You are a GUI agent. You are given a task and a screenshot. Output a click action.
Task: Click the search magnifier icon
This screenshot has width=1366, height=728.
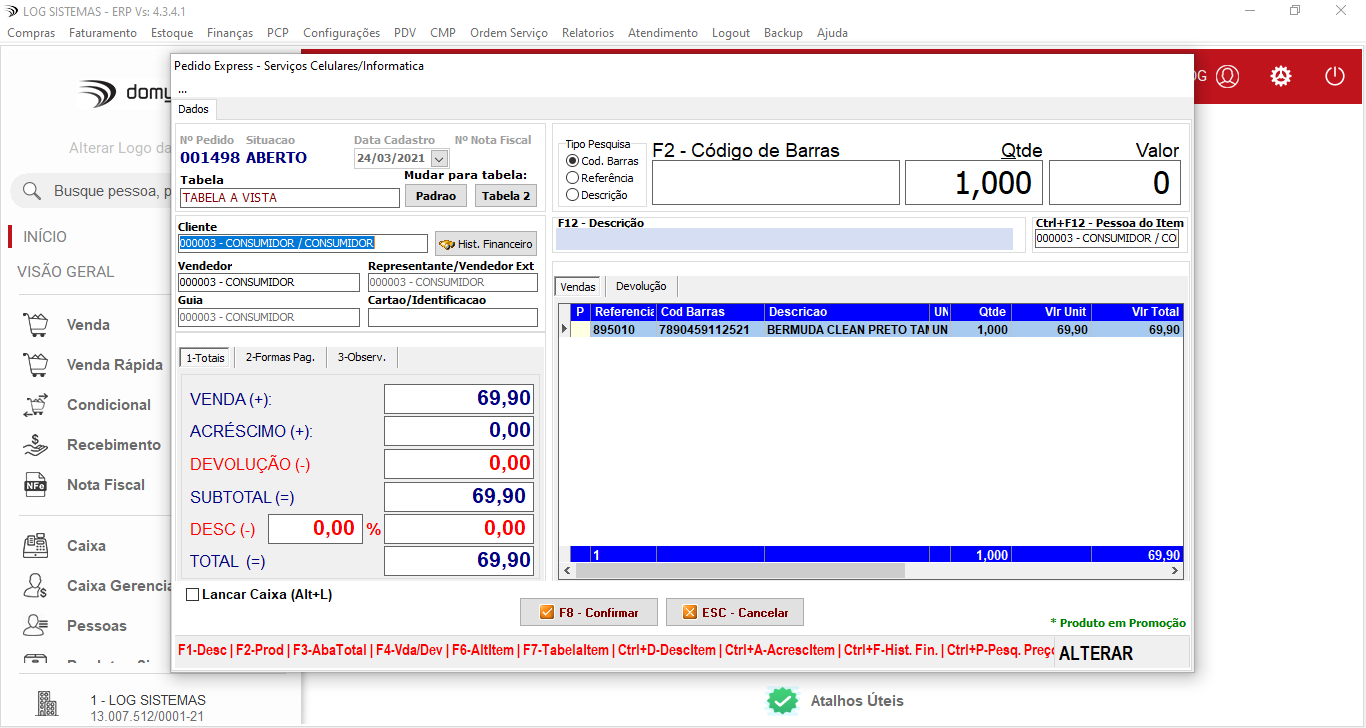coord(32,191)
